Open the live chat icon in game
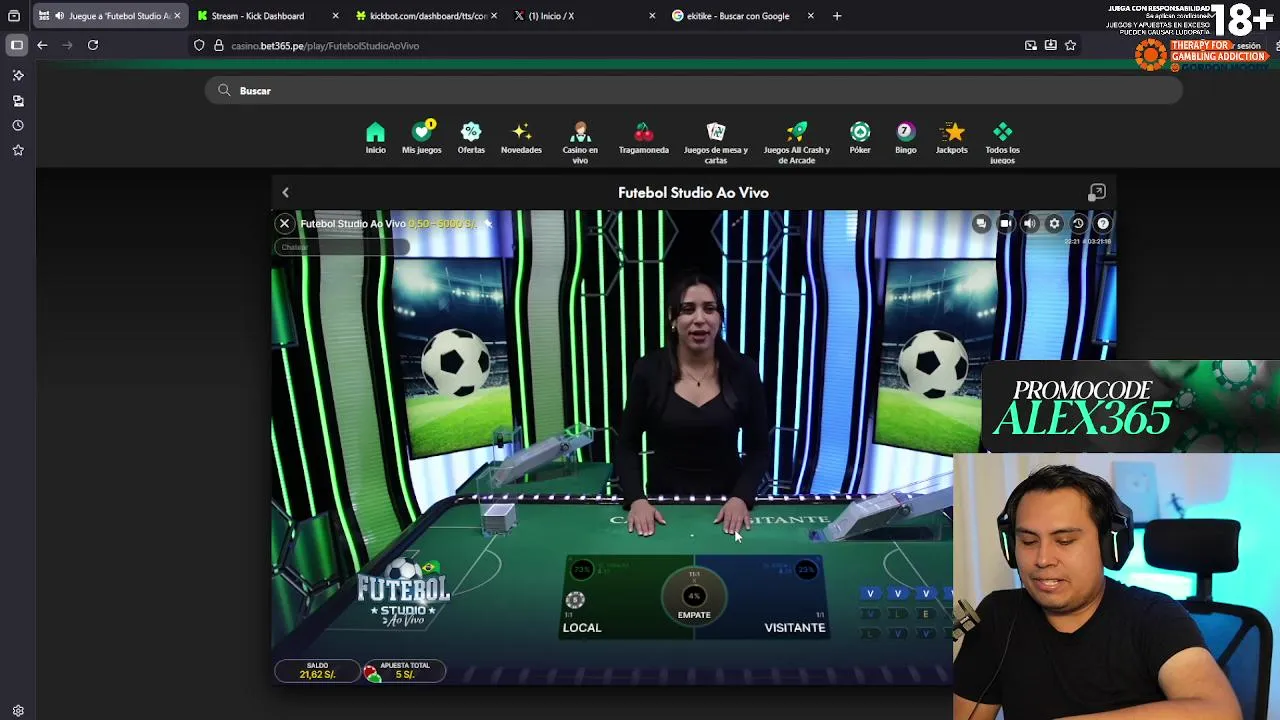1280x720 pixels. [981, 224]
